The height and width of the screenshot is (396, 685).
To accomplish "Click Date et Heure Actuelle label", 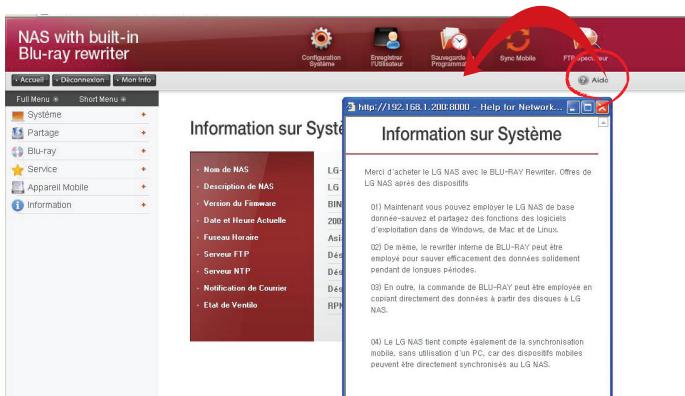I will click(245, 221).
